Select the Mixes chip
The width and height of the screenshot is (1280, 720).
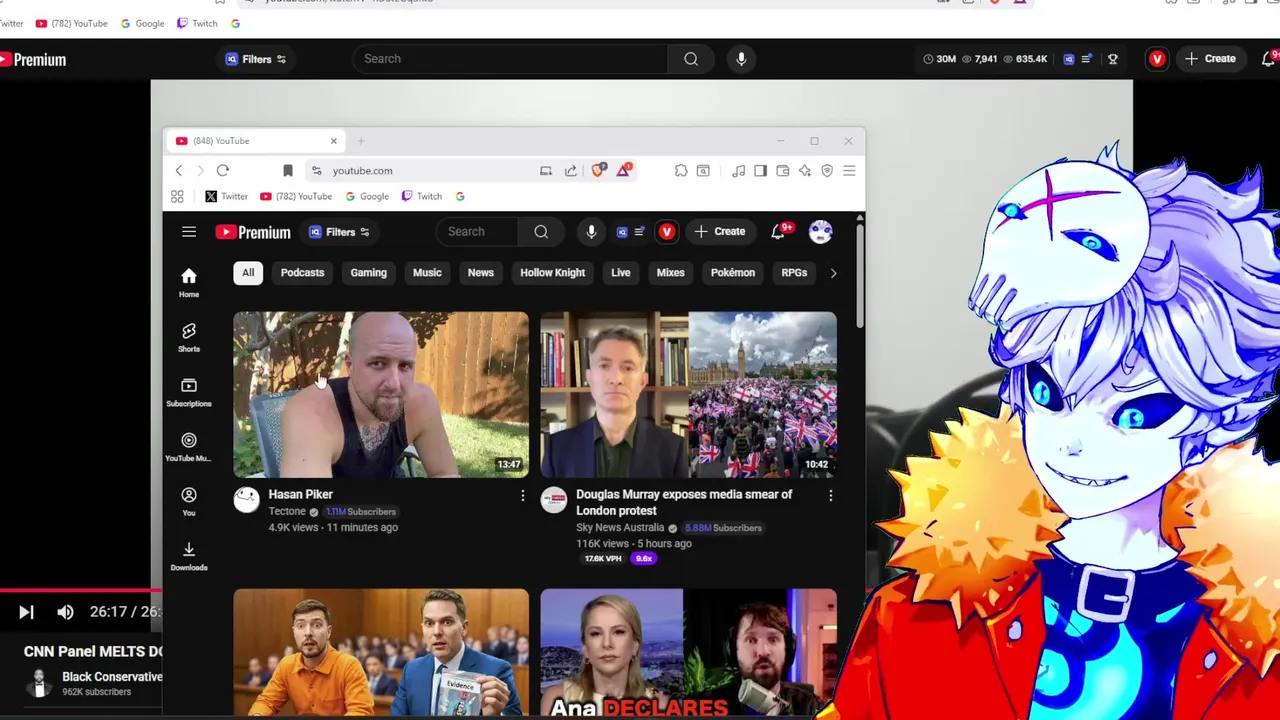tap(670, 273)
